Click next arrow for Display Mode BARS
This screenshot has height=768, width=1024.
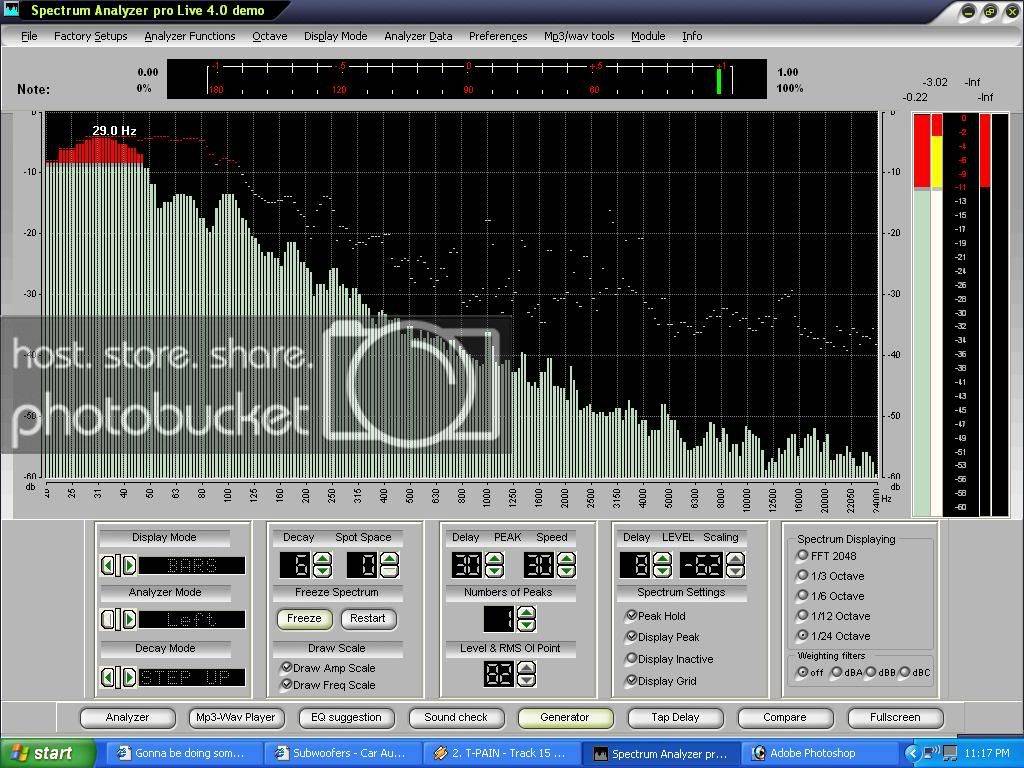coord(129,565)
